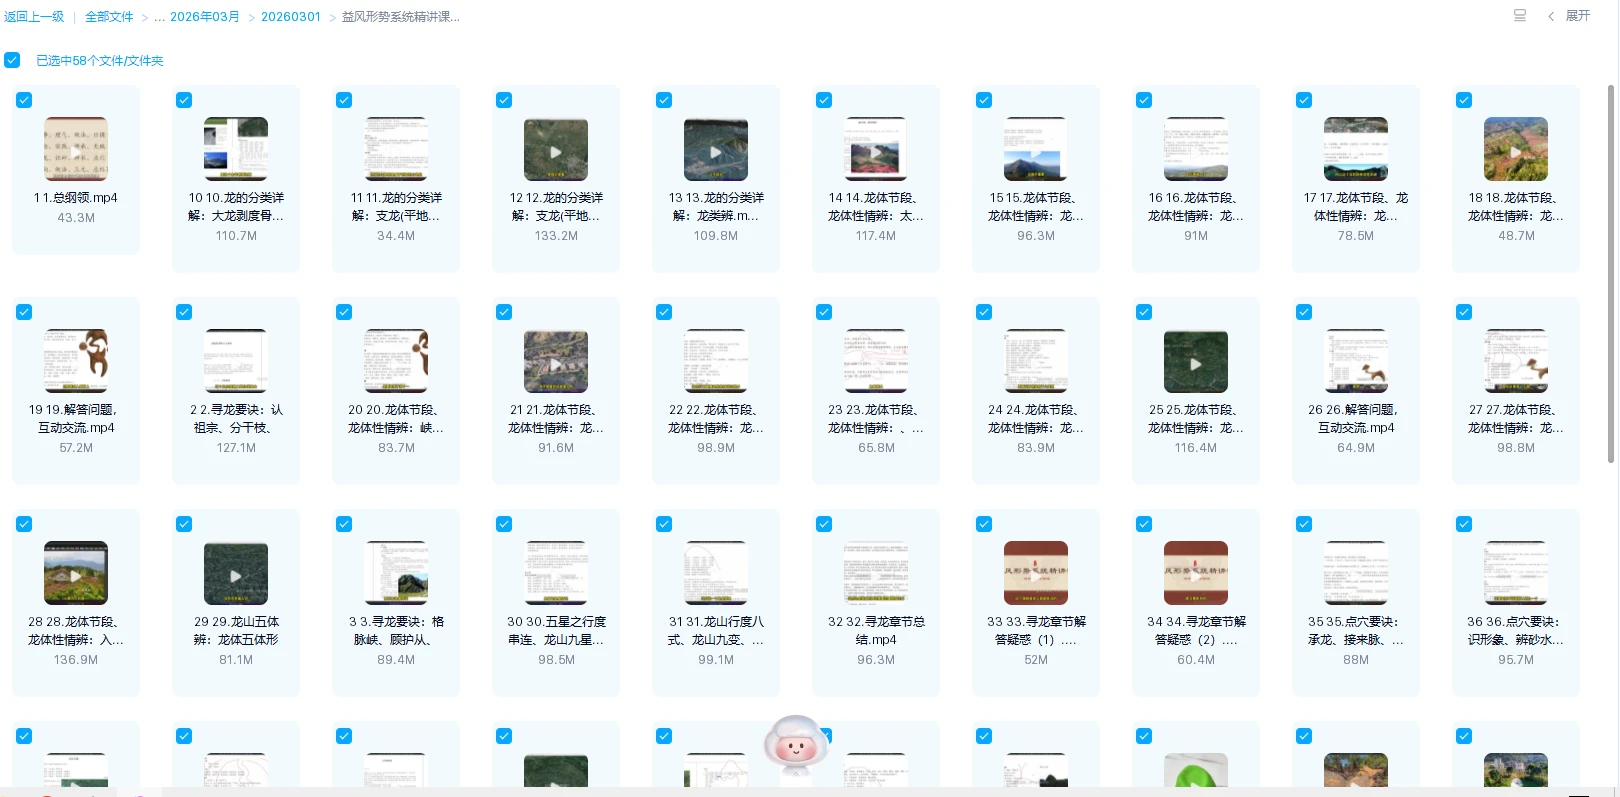Toggle the select-all files checkbox
The image size is (1620, 797).
coord(12,60)
